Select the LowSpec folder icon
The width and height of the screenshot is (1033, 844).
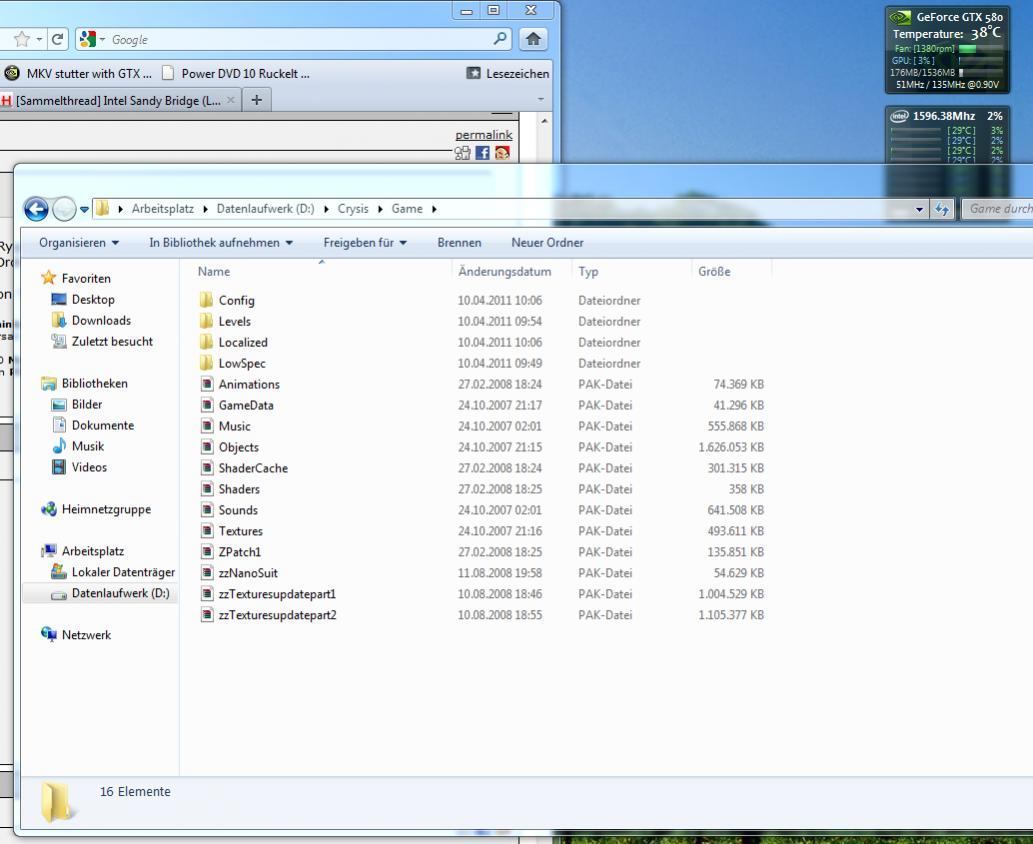[207, 363]
